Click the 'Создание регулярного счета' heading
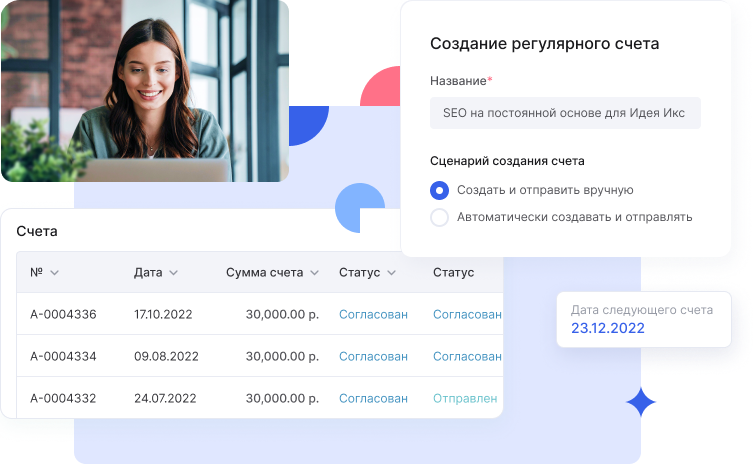Screen dimensions: 753x464 [545, 44]
